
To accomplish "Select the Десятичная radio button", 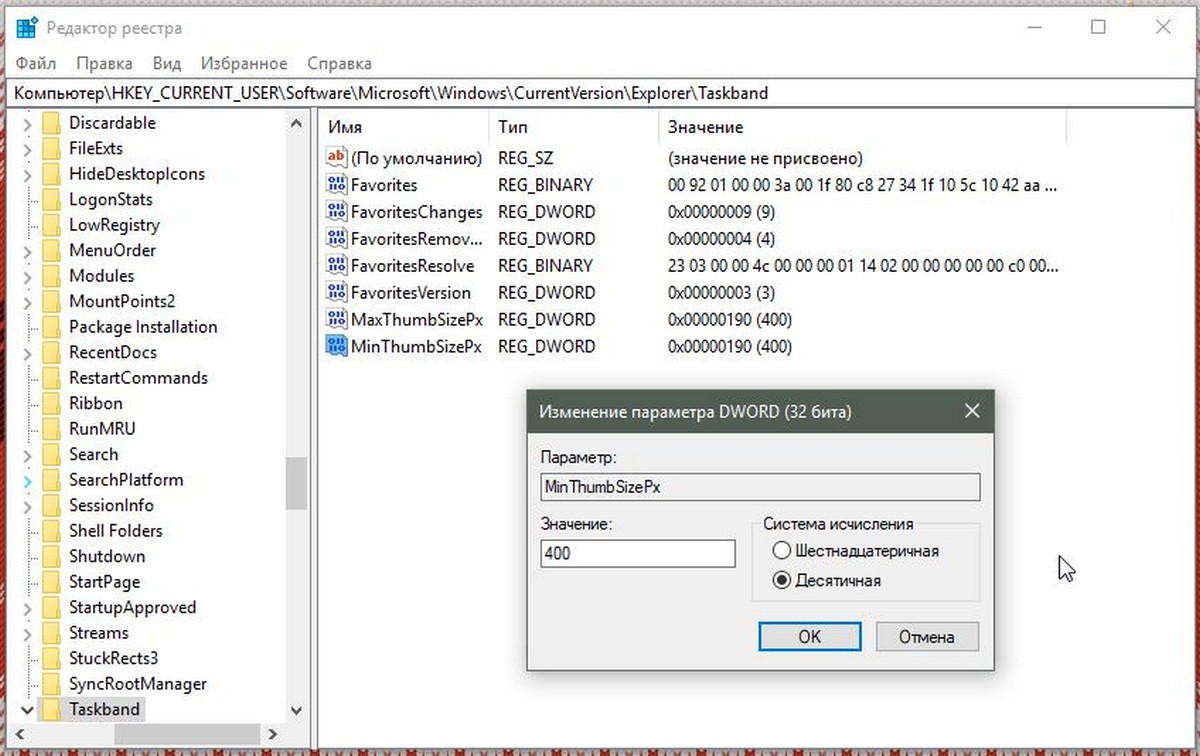I will (x=782, y=580).
